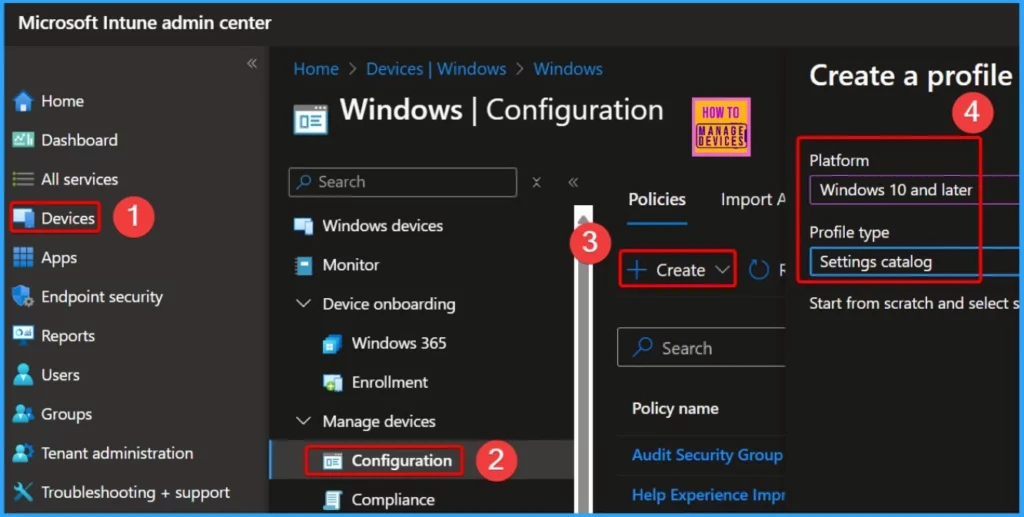
Task: Select Dashboard in left navigation
Action: coord(80,140)
